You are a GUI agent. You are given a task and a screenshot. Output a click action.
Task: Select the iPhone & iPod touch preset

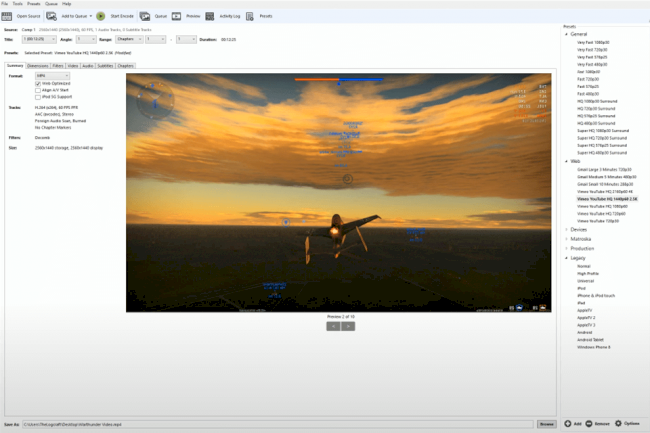596,296
